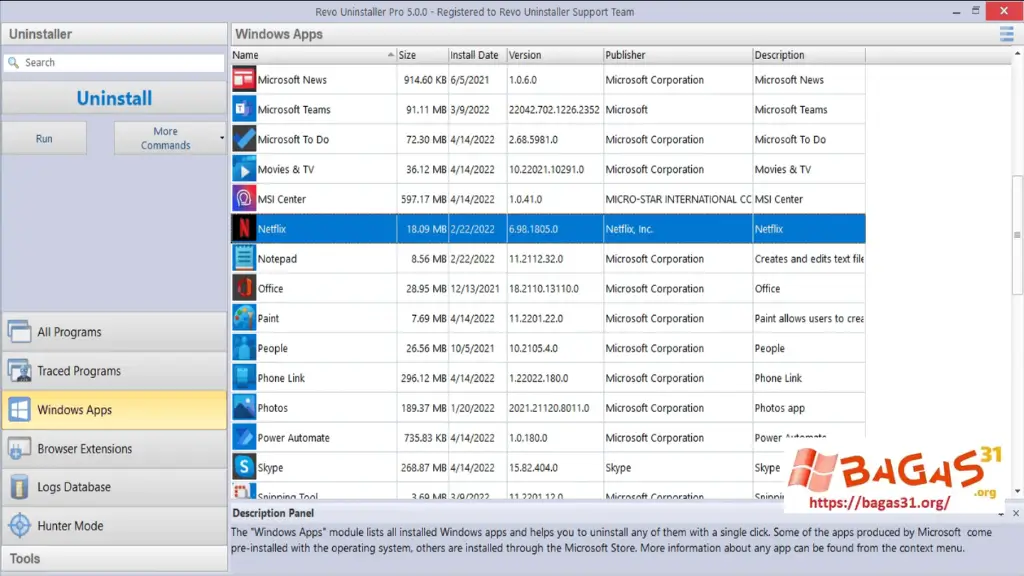
Task: Close the Description Panel
Action: click(x=1015, y=512)
